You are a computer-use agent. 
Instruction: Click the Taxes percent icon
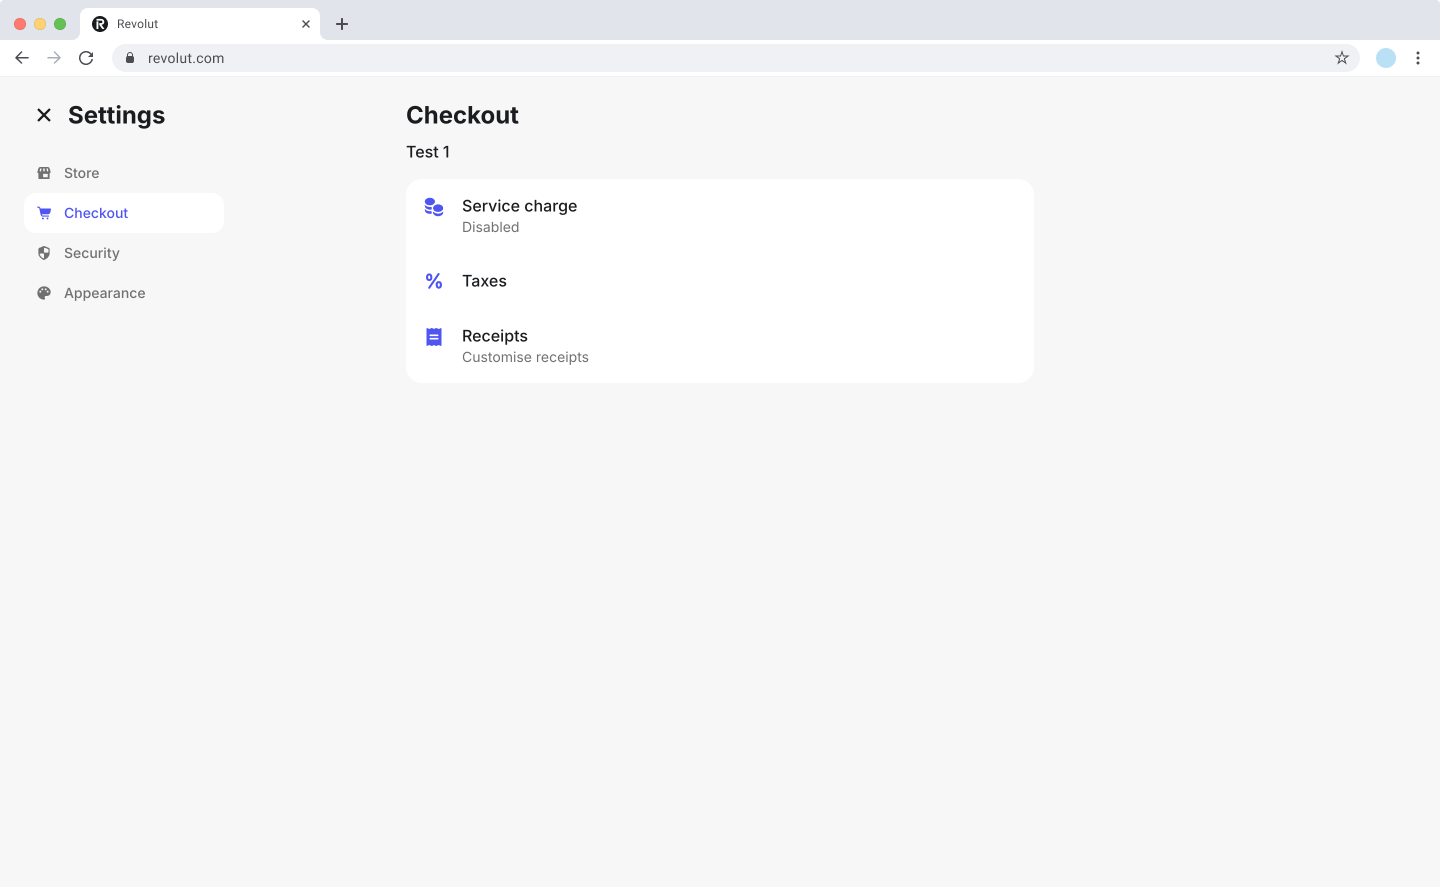tap(434, 281)
